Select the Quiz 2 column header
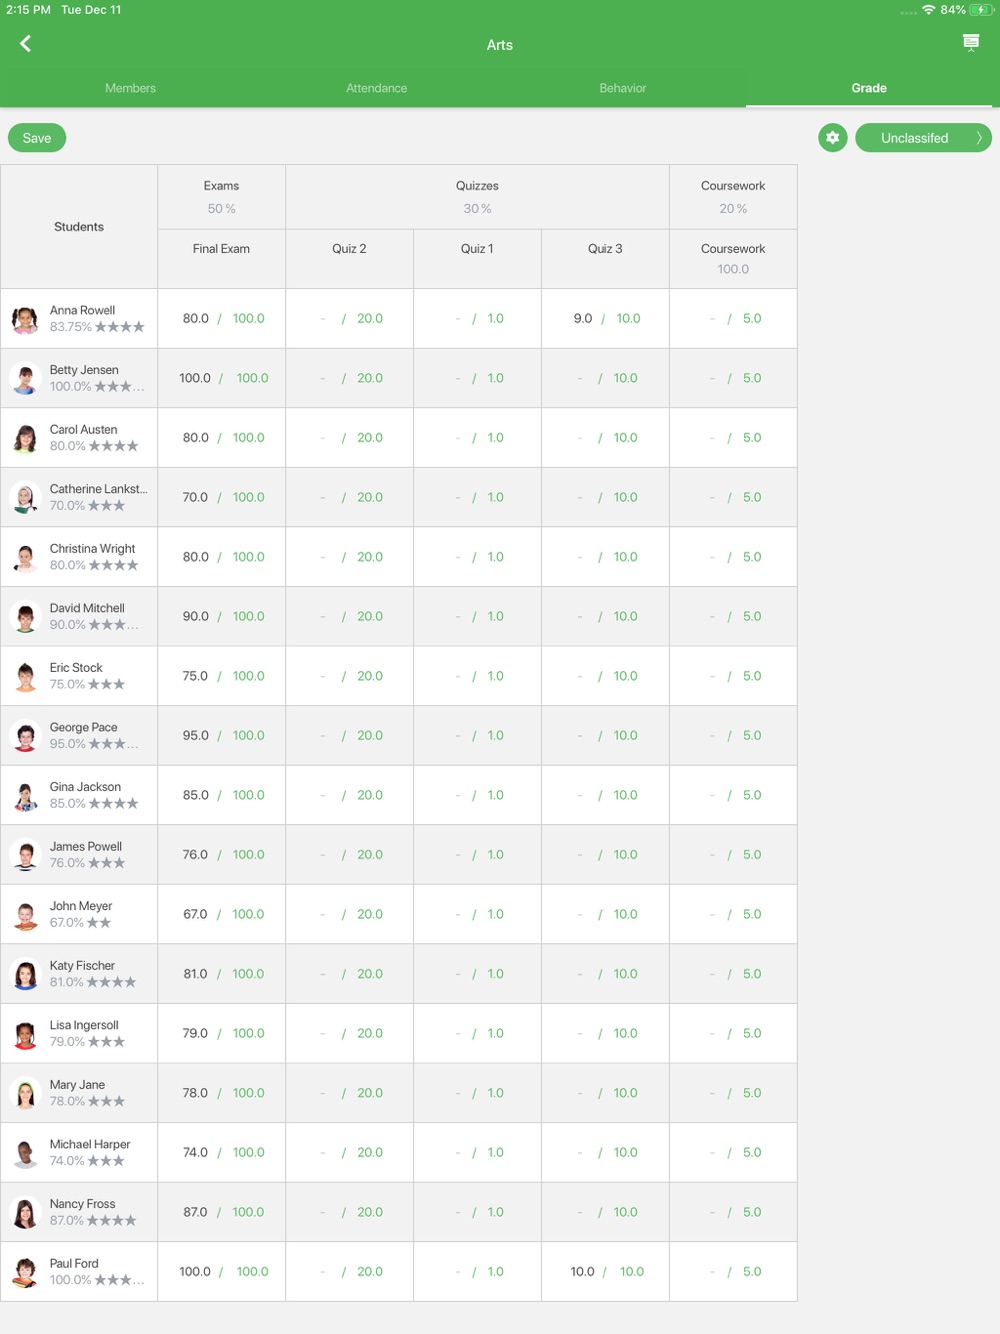The width and height of the screenshot is (1000, 1334). pos(349,249)
